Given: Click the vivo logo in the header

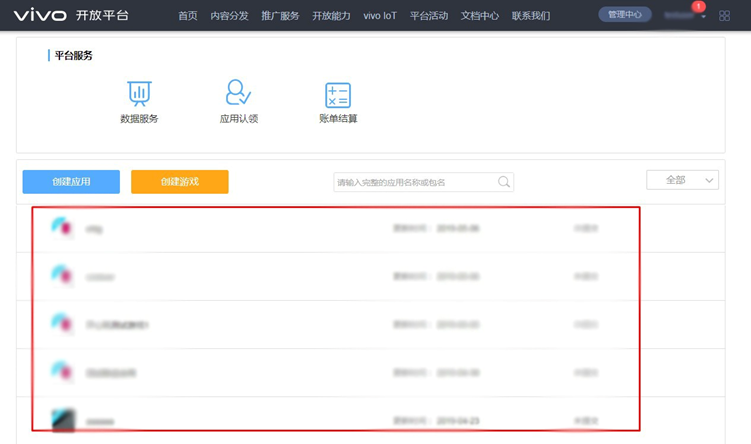Looking at the screenshot, I should click(x=39, y=15).
